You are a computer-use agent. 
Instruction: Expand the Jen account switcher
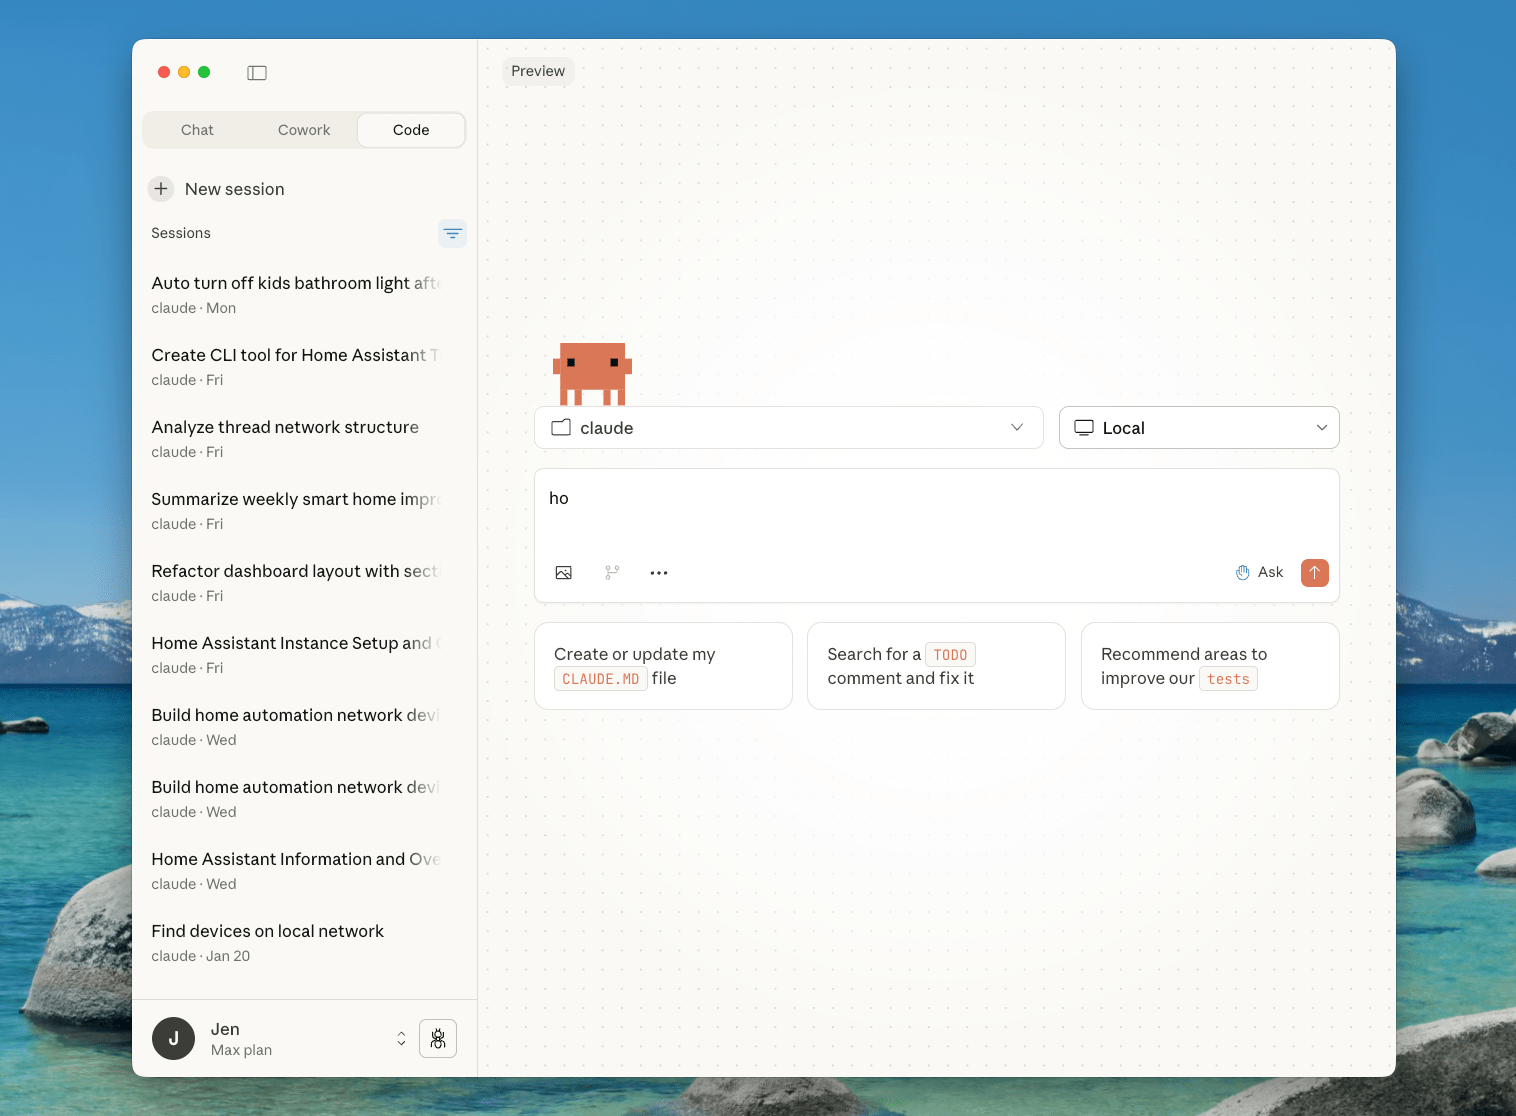point(401,1039)
